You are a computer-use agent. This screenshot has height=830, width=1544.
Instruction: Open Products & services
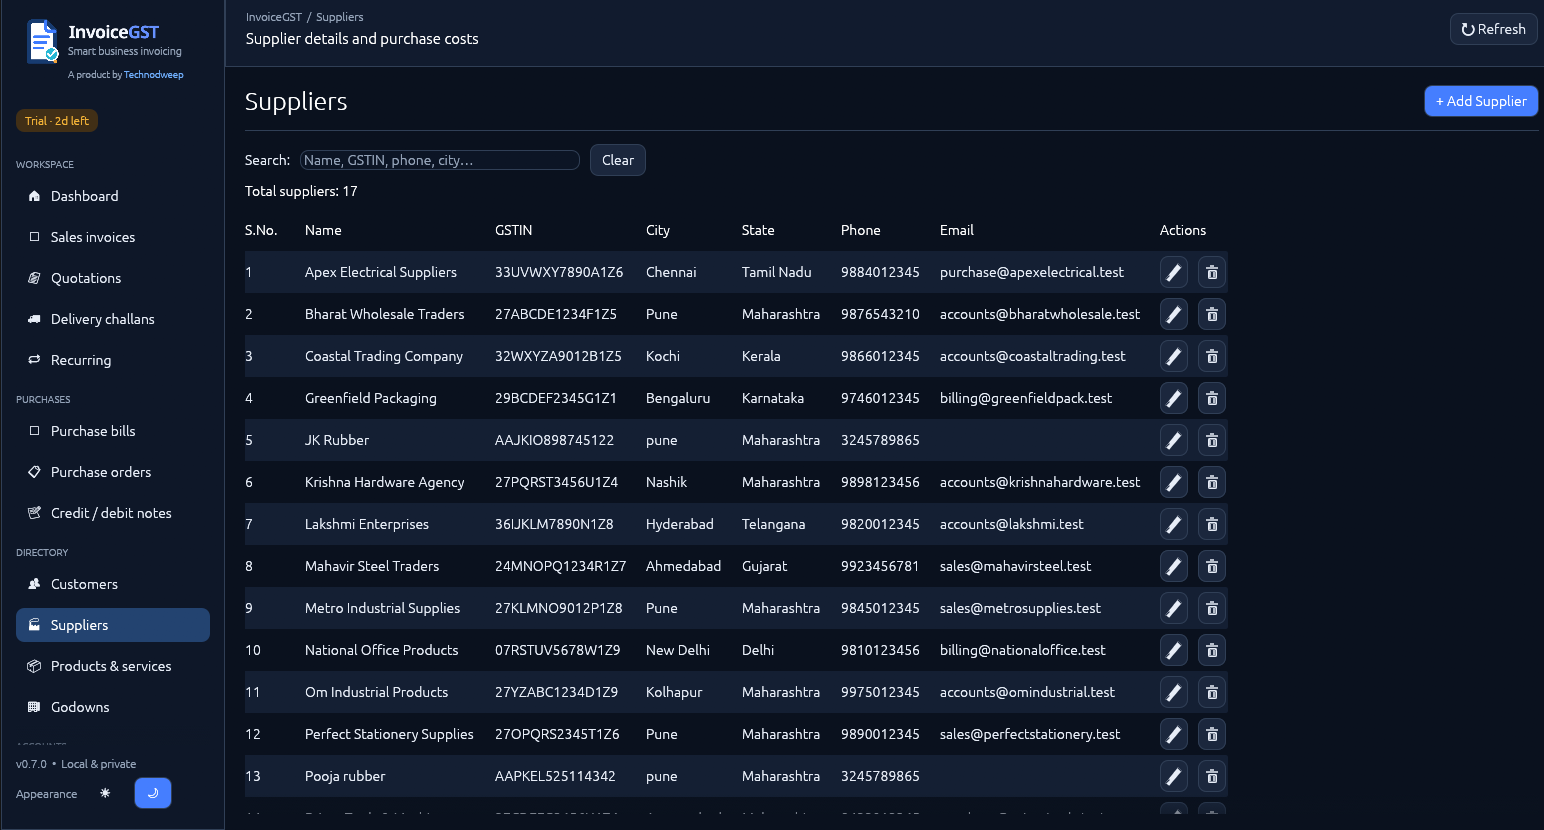click(113, 666)
